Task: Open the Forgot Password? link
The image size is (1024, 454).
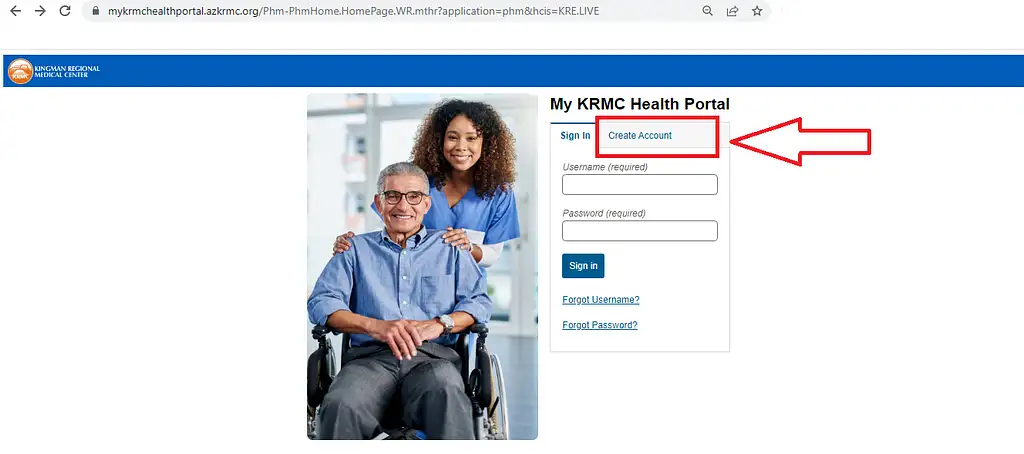Action: click(x=600, y=325)
